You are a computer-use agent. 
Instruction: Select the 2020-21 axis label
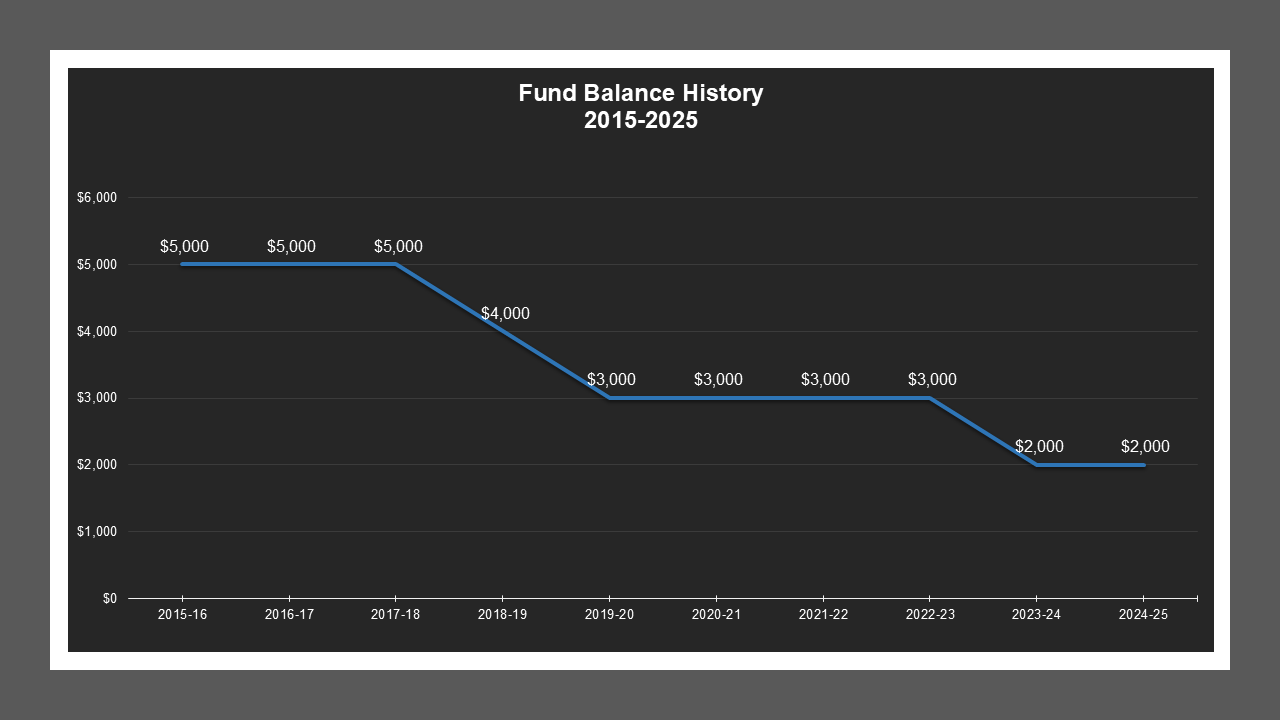click(x=717, y=615)
